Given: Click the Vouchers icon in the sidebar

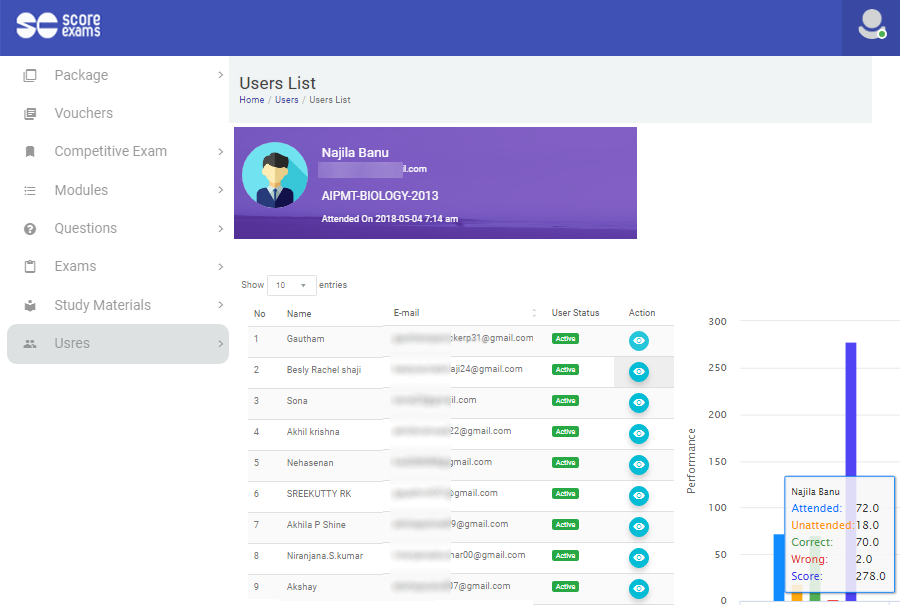Looking at the screenshot, I should coord(31,113).
